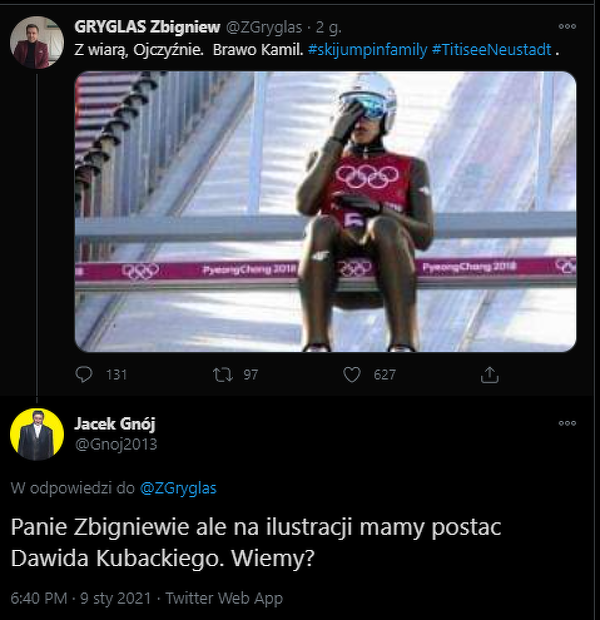Click the Jacek Gnój display name
The height and width of the screenshot is (620, 600).
coord(115,424)
